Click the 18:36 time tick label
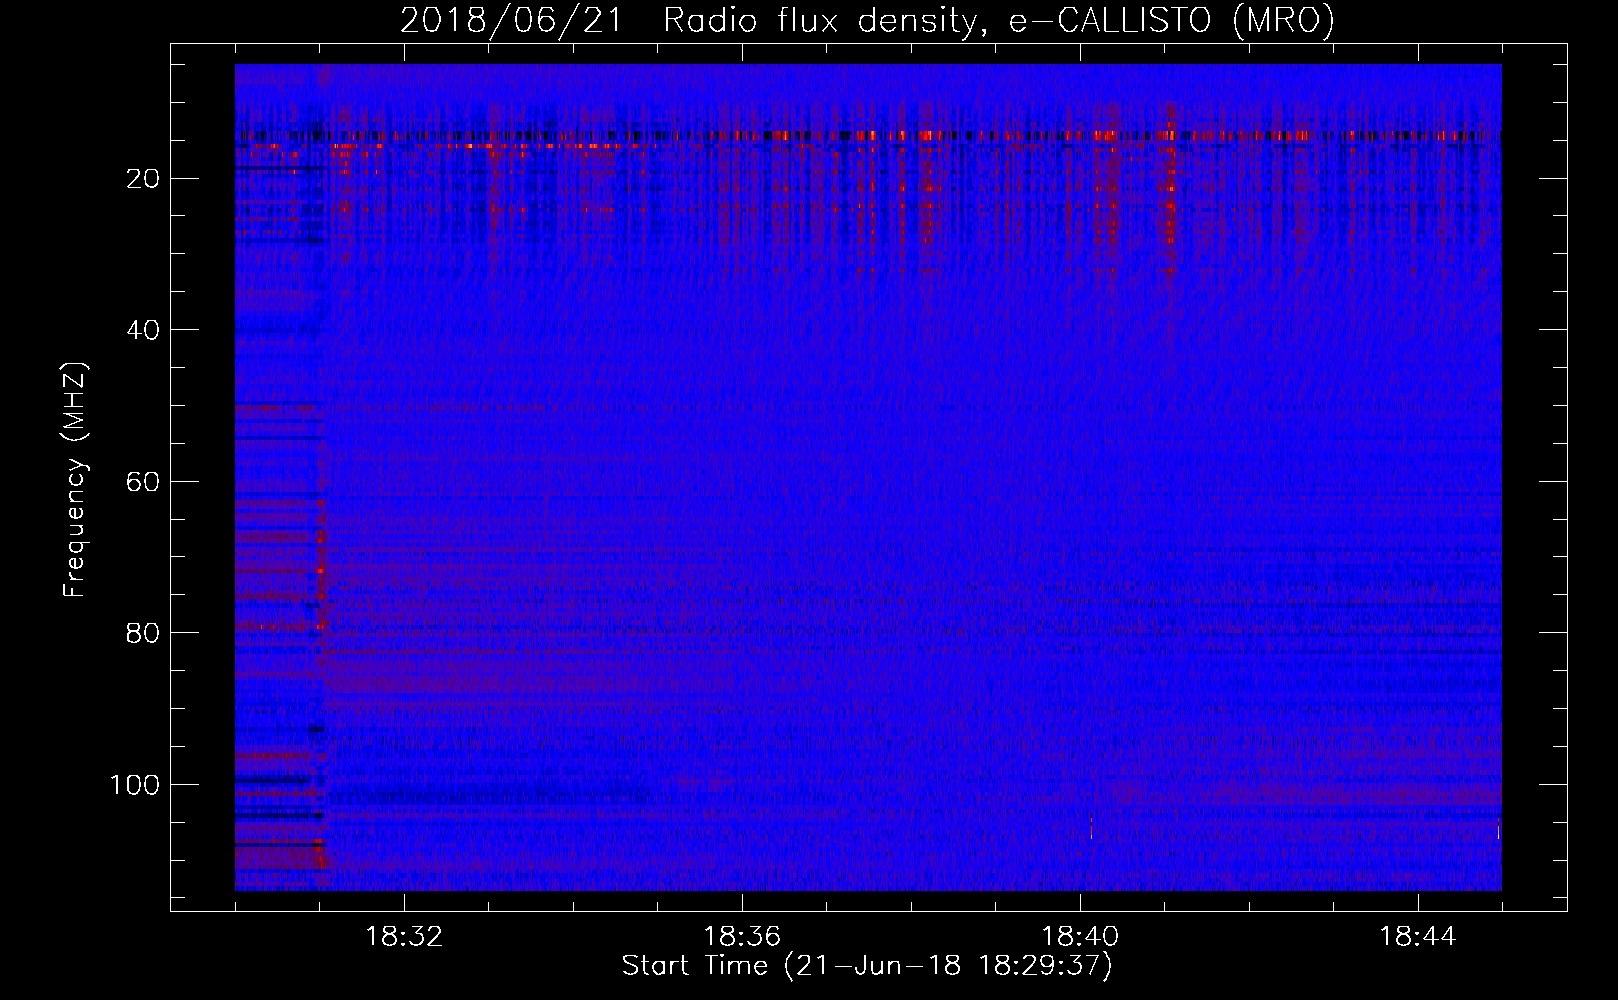Viewport: 1618px width, 1000px height. 742,937
